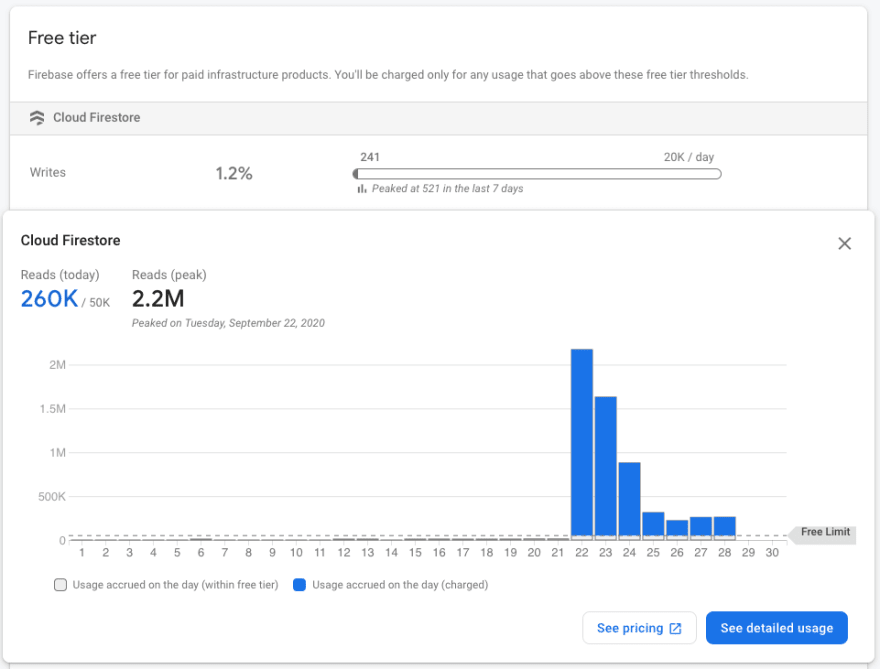Click the '20K / day' limit label
880x669 pixels.
pos(689,157)
